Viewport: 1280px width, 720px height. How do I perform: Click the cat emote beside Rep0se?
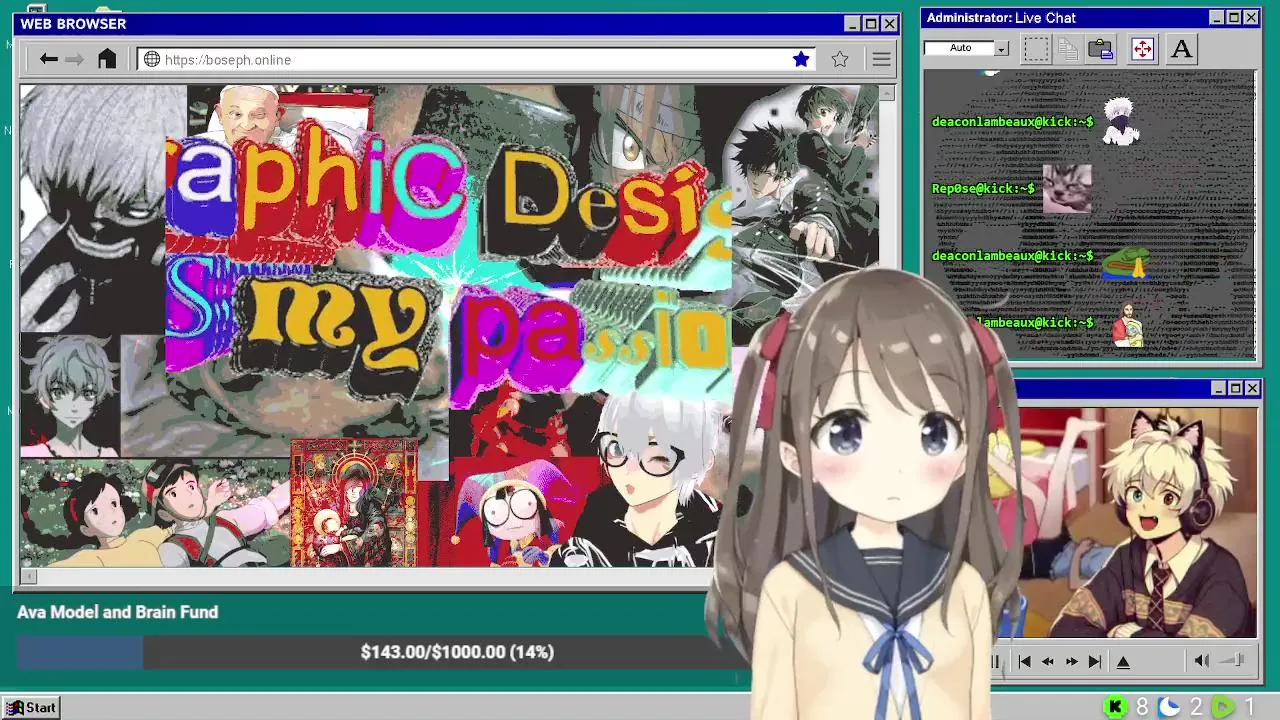coord(1067,188)
